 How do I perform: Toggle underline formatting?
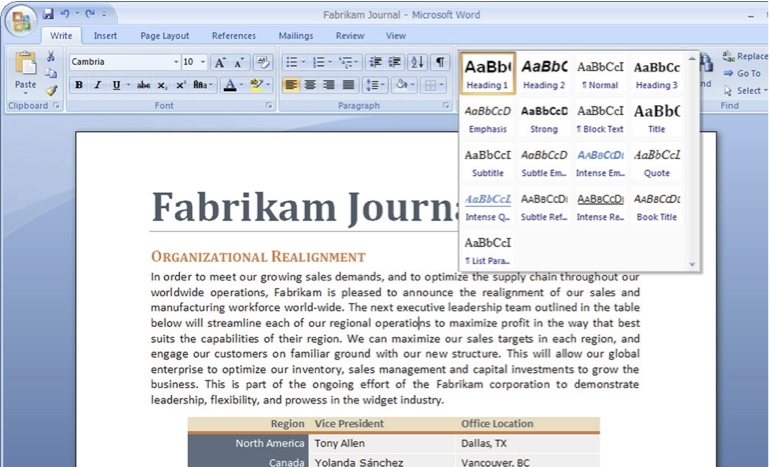[116, 85]
